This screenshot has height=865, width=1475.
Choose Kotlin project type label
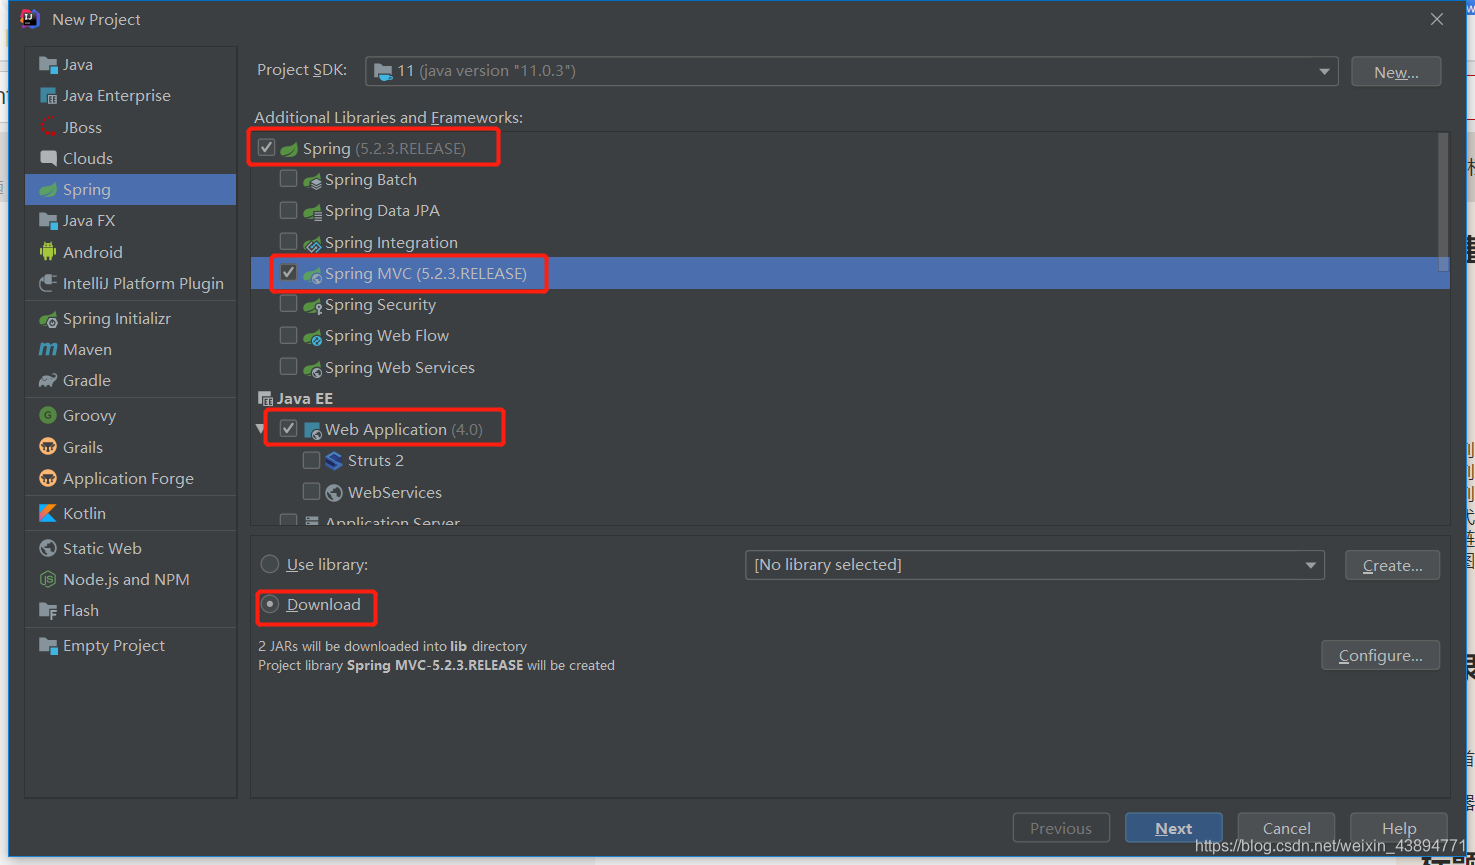tap(84, 513)
